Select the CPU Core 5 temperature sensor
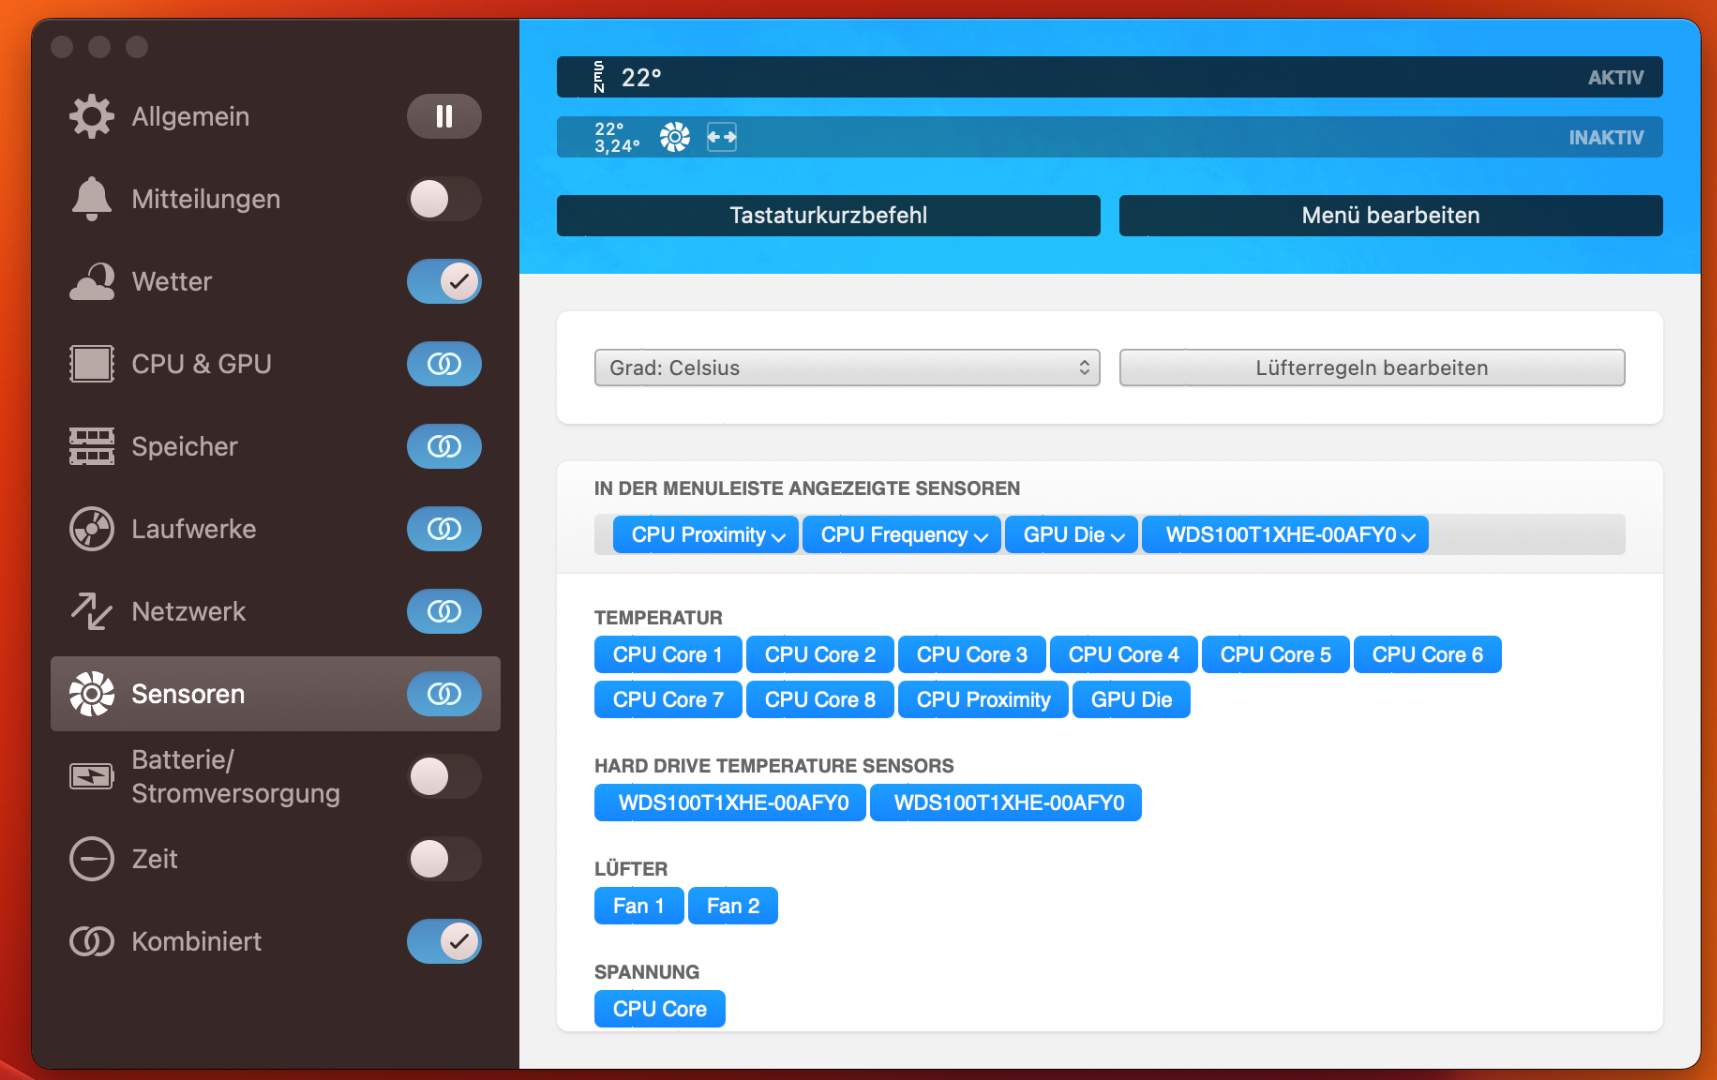Image resolution: width=1717 pixels, height=1080 pixels. pyautogui.click(x=1276, y=655)
